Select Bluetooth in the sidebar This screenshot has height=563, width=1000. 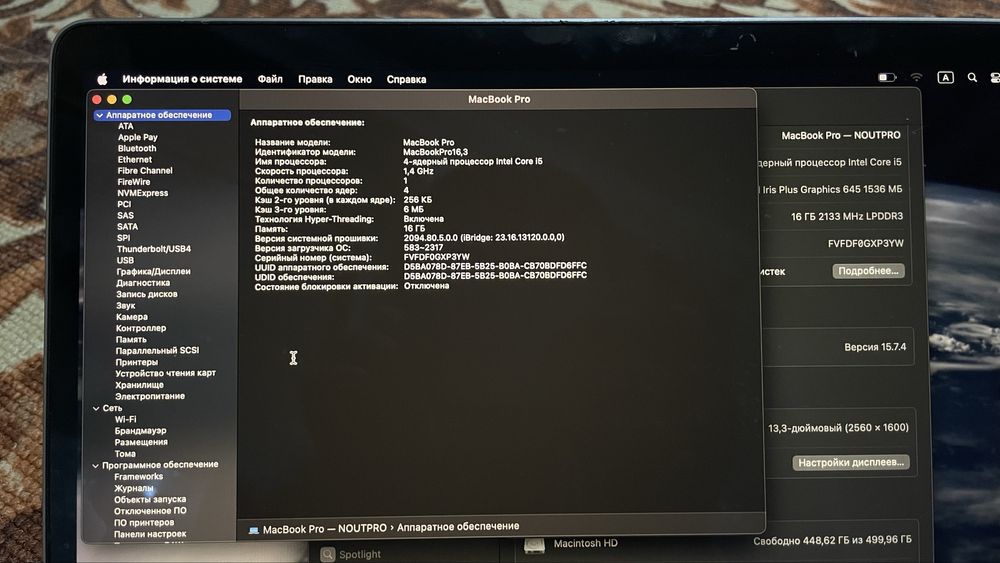(137, 149)
